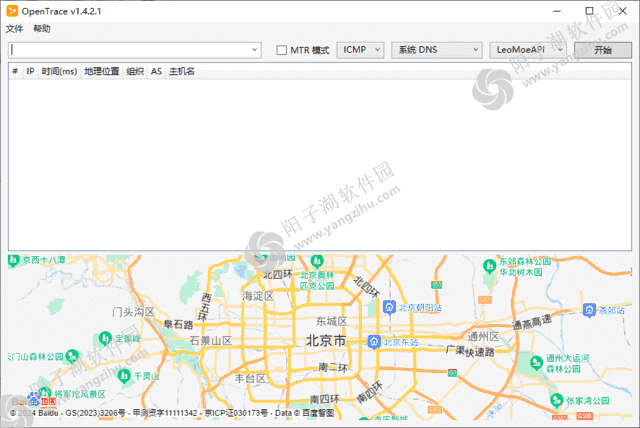Click the IP column header
The image size is (640, 428).
point(30,71)
